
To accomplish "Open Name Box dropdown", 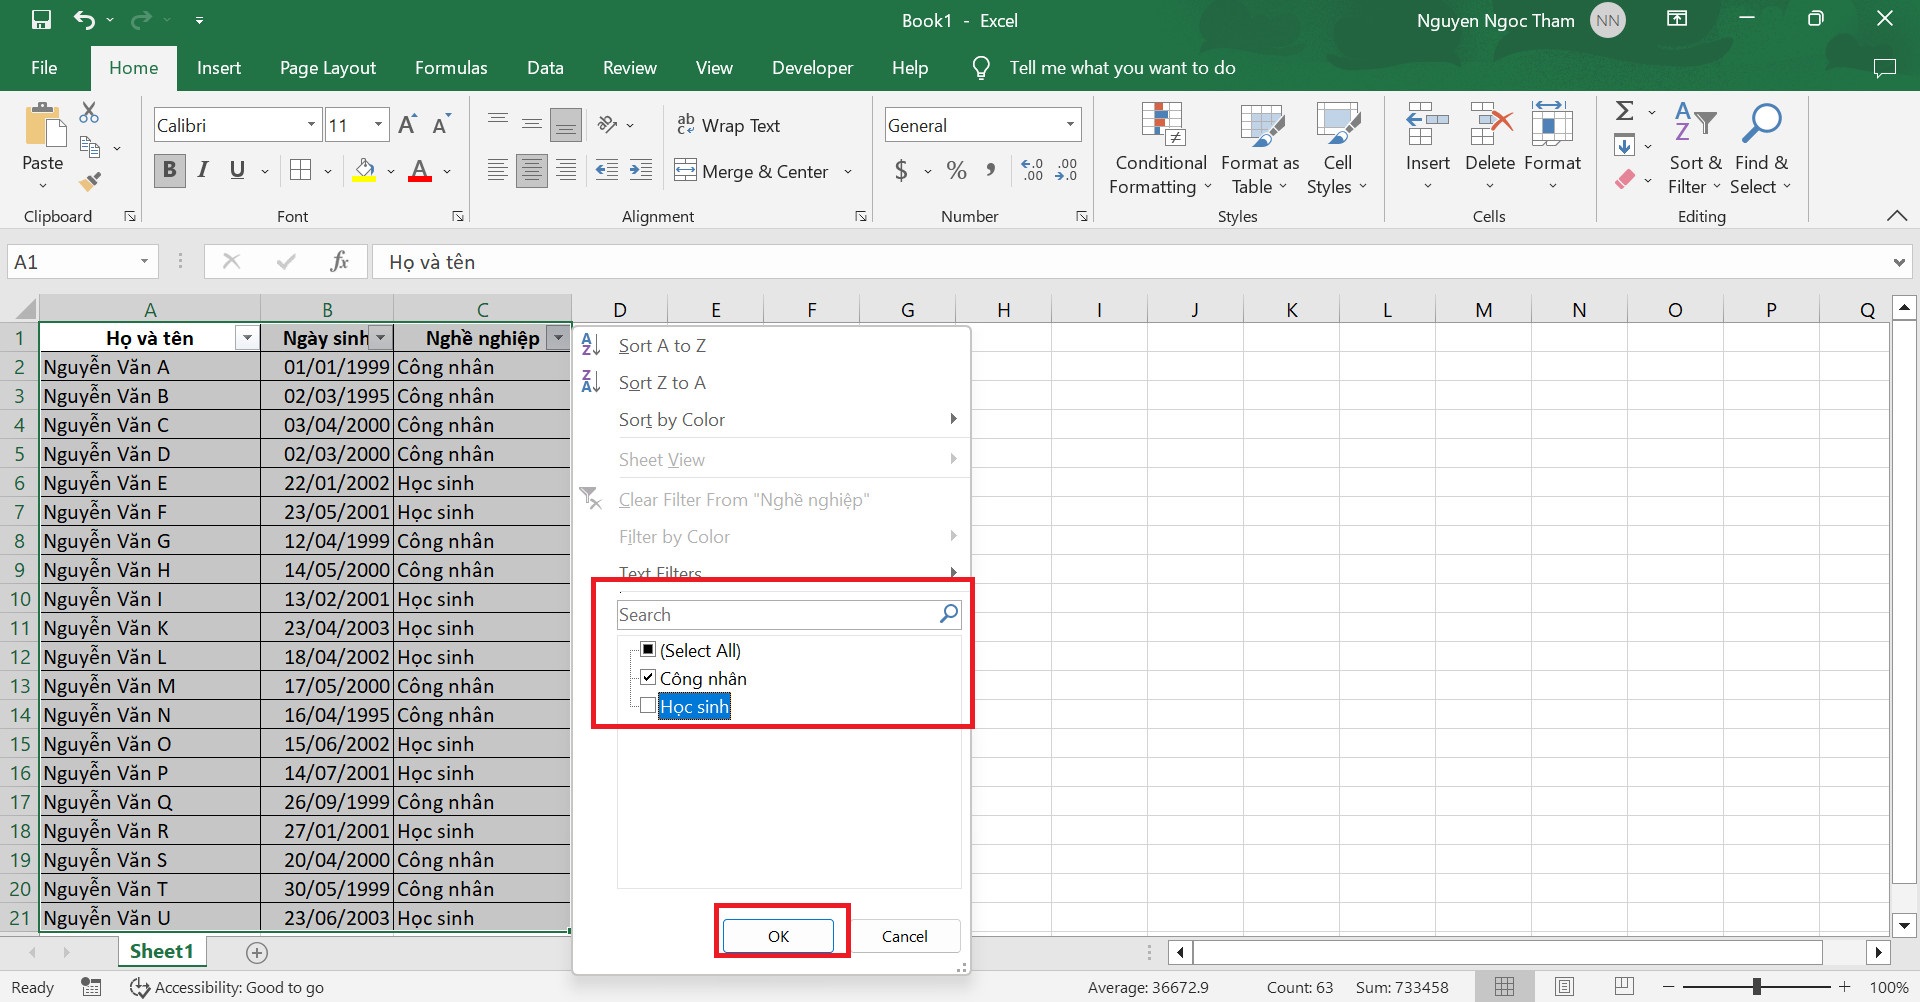I will 144,262.
